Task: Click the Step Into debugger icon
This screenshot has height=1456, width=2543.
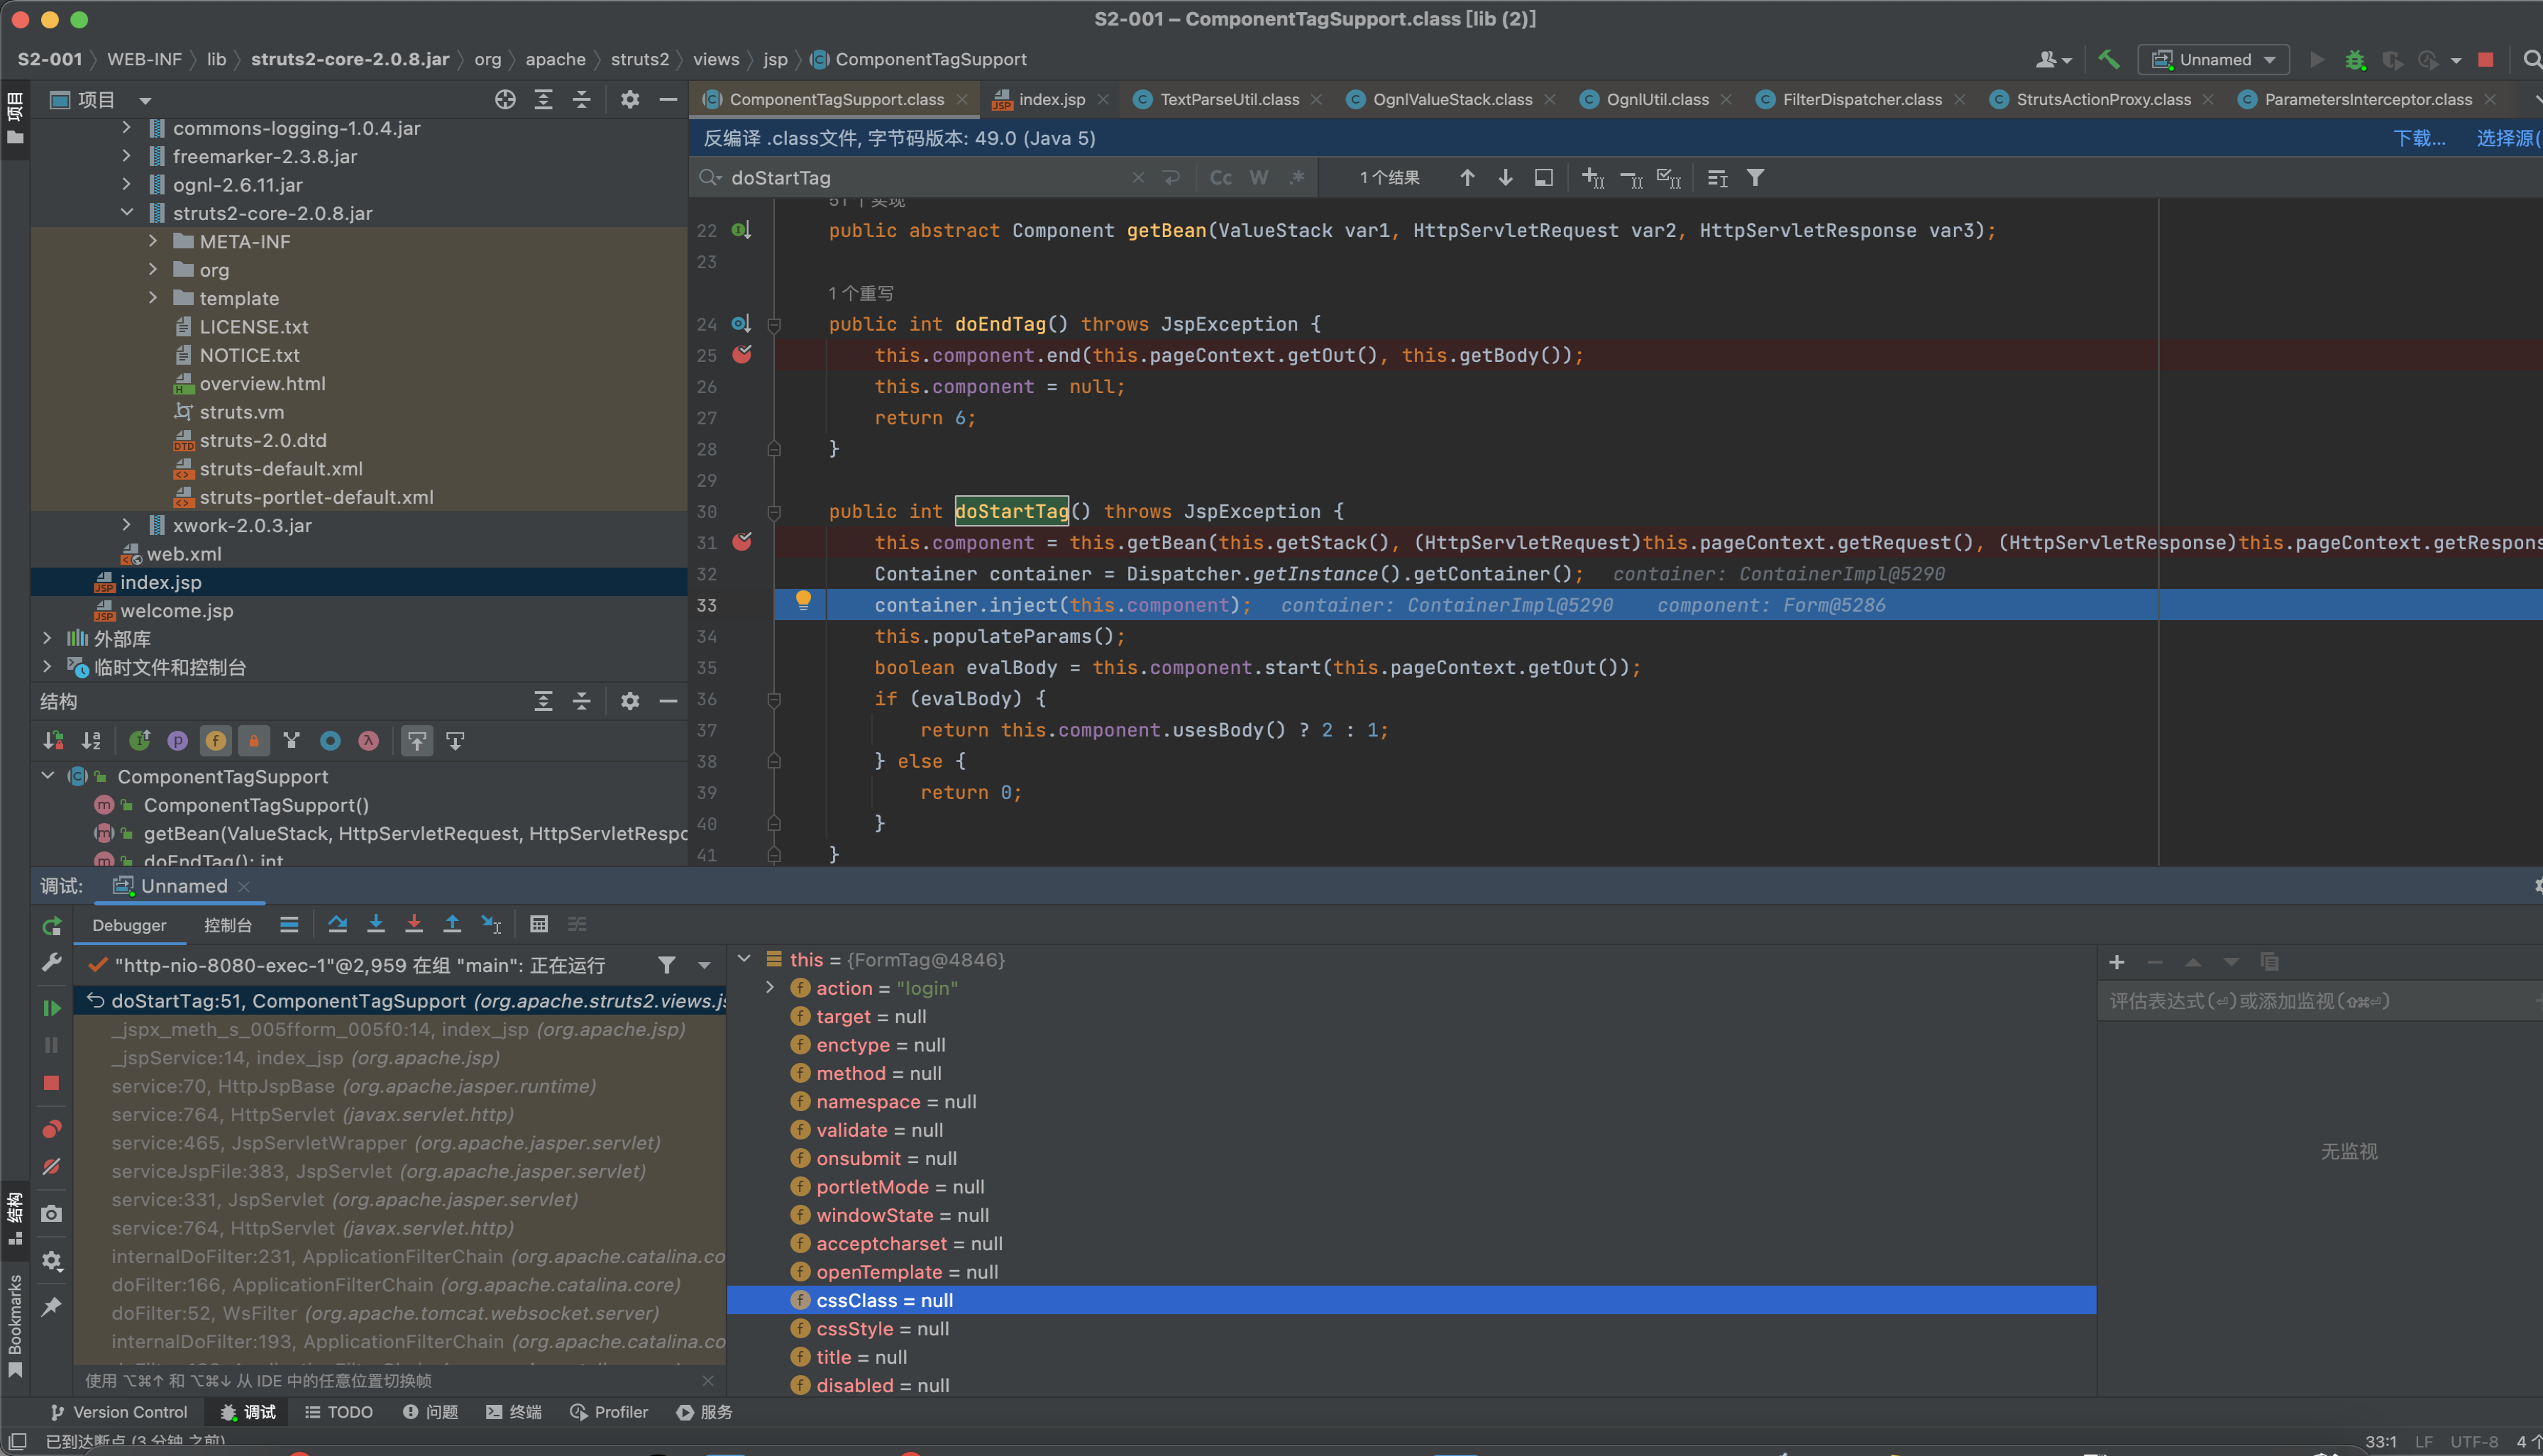Action: (376, 924)
